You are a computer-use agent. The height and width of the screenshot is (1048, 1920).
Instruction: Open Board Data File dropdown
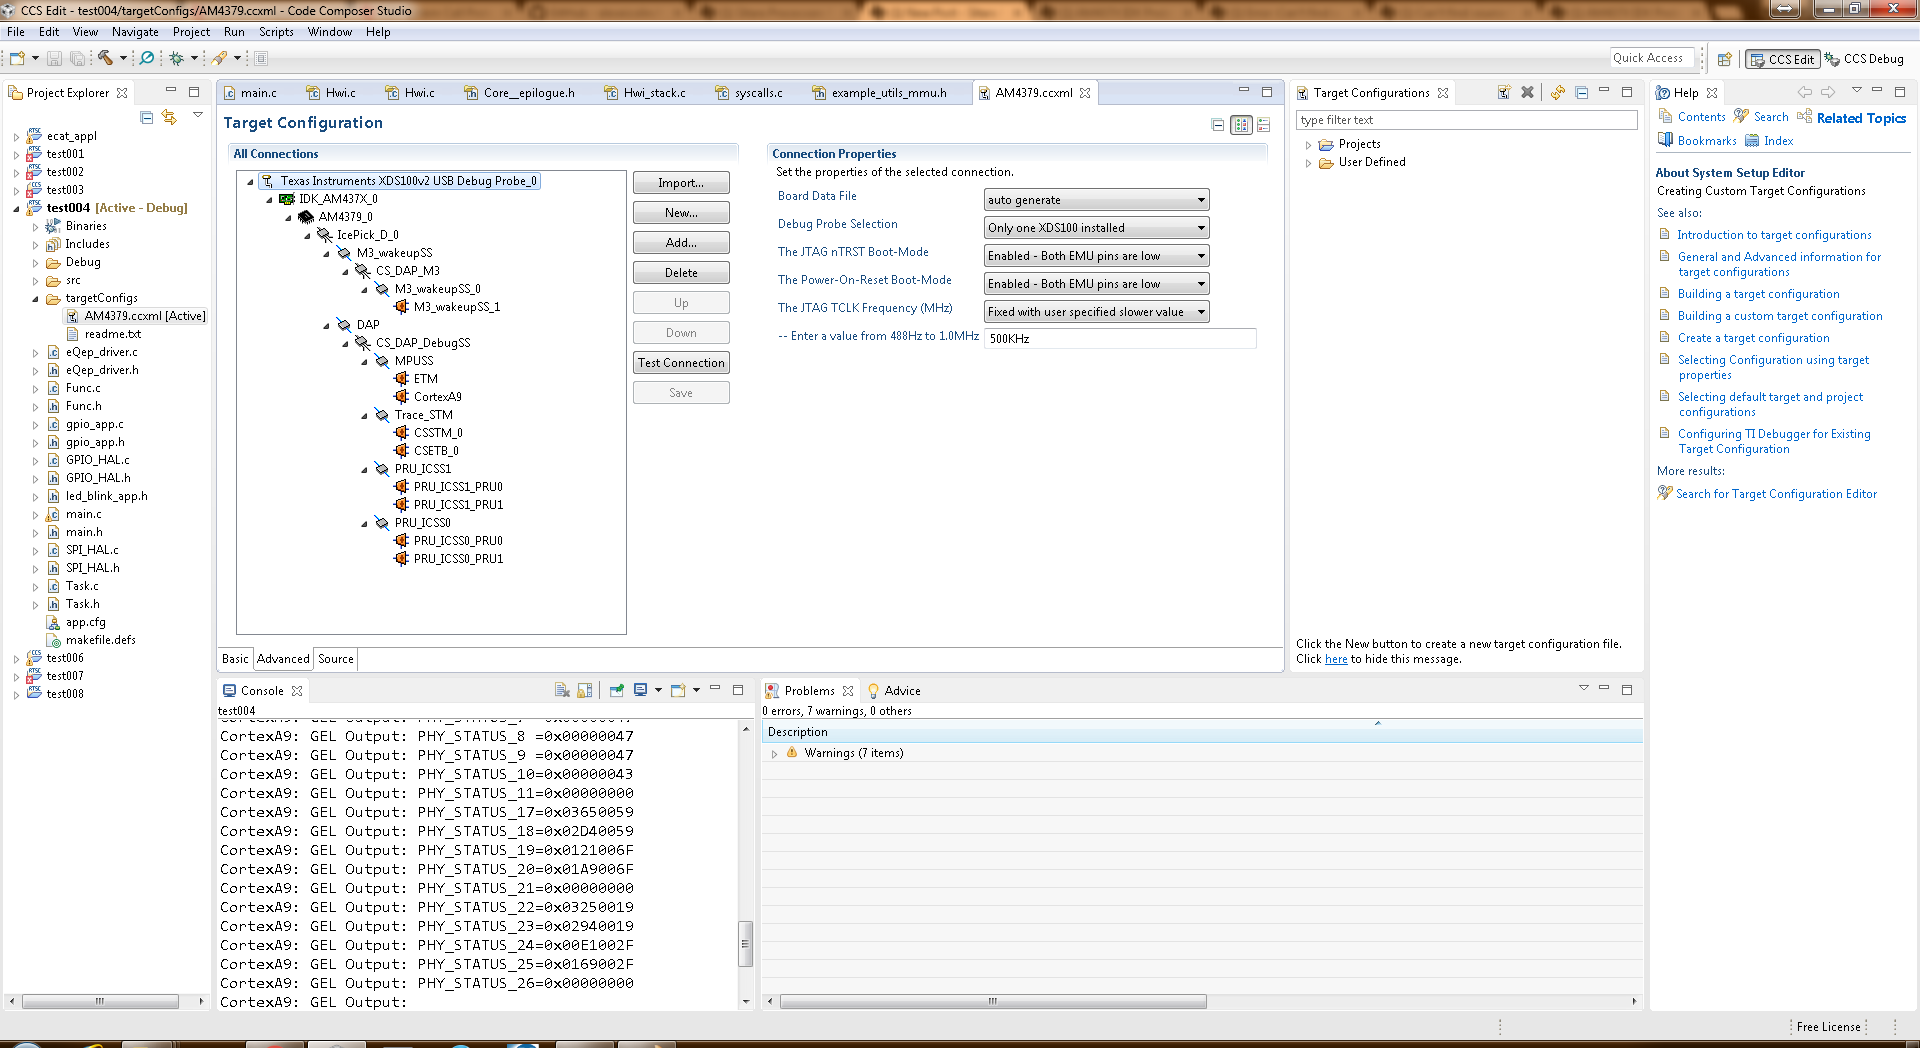tap(1096, 200)
